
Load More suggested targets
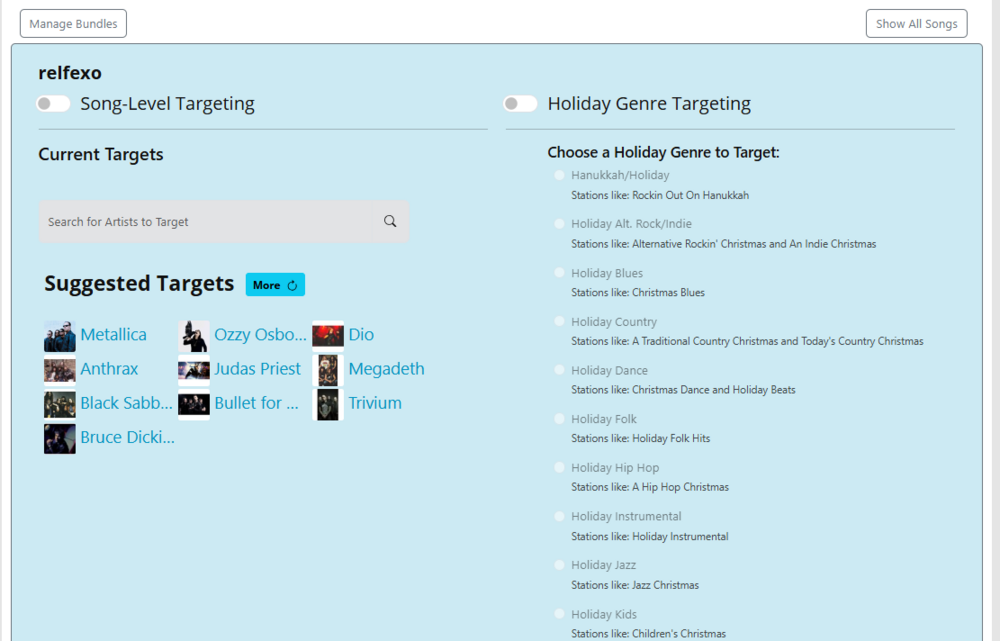click(275, 284)
